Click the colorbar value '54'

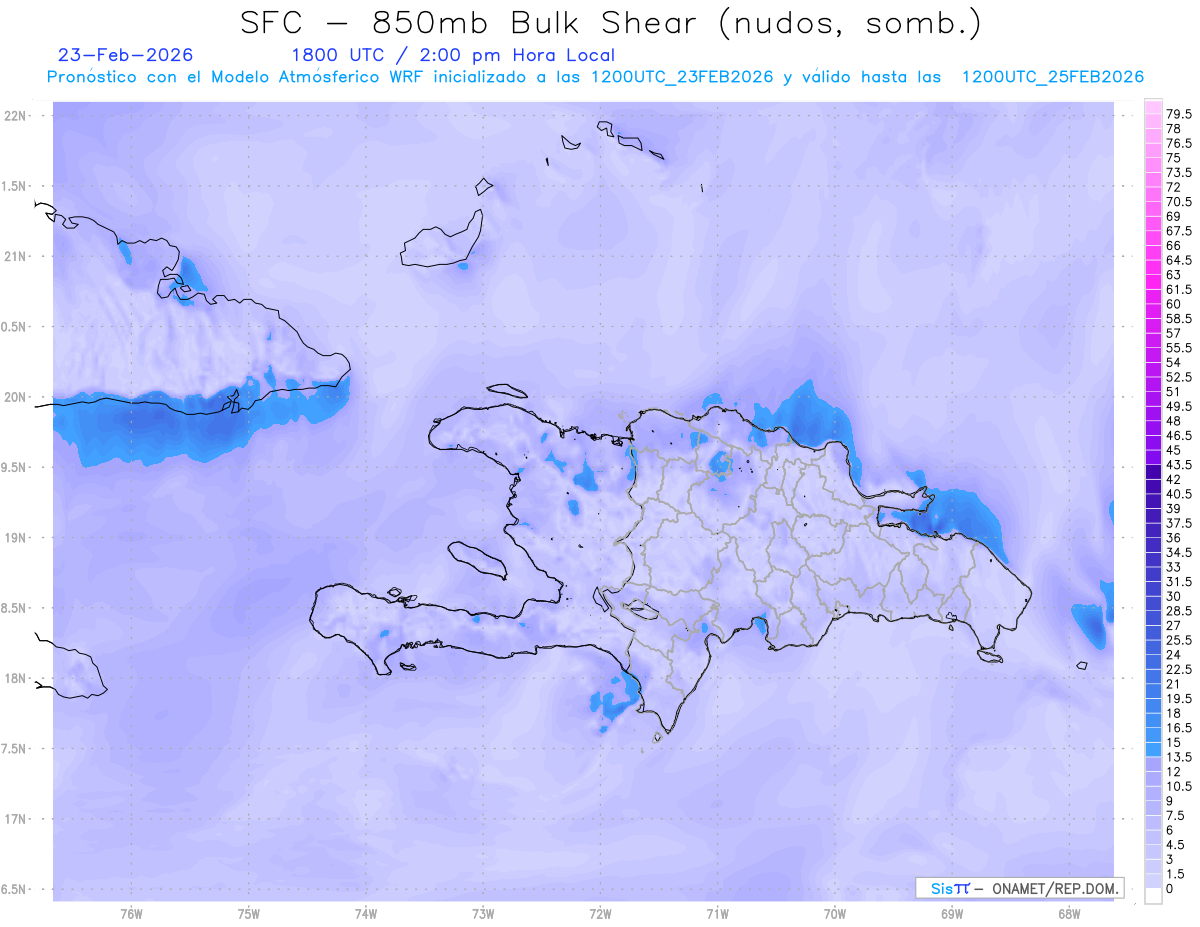1174,362
